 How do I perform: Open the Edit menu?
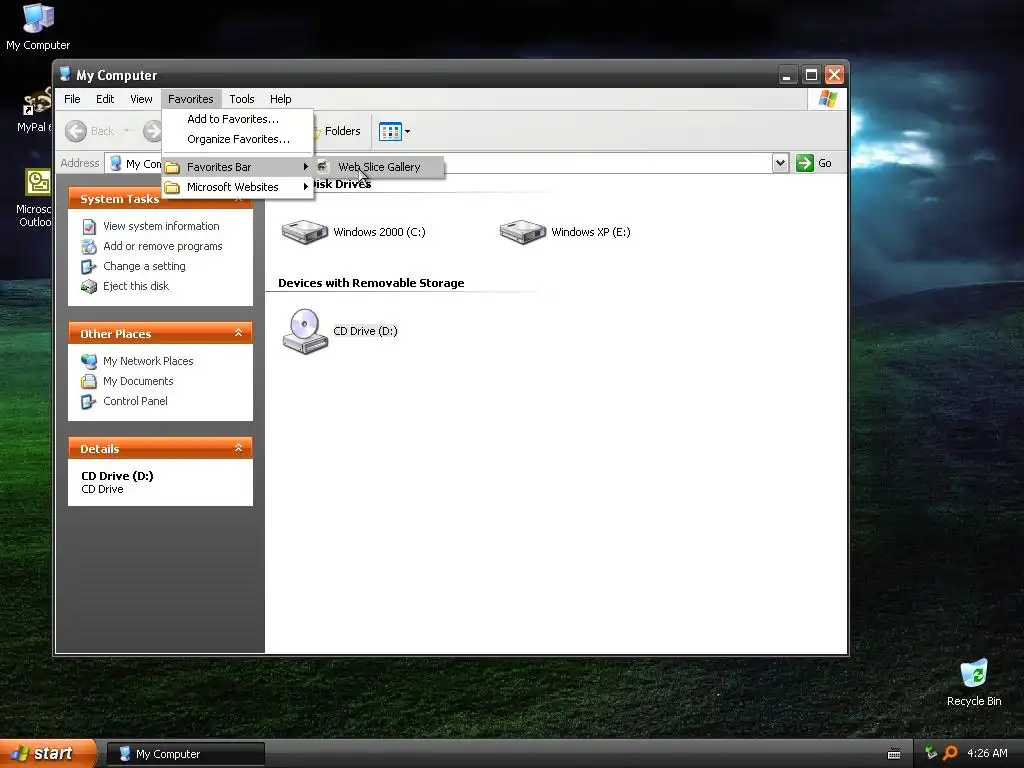105,99
